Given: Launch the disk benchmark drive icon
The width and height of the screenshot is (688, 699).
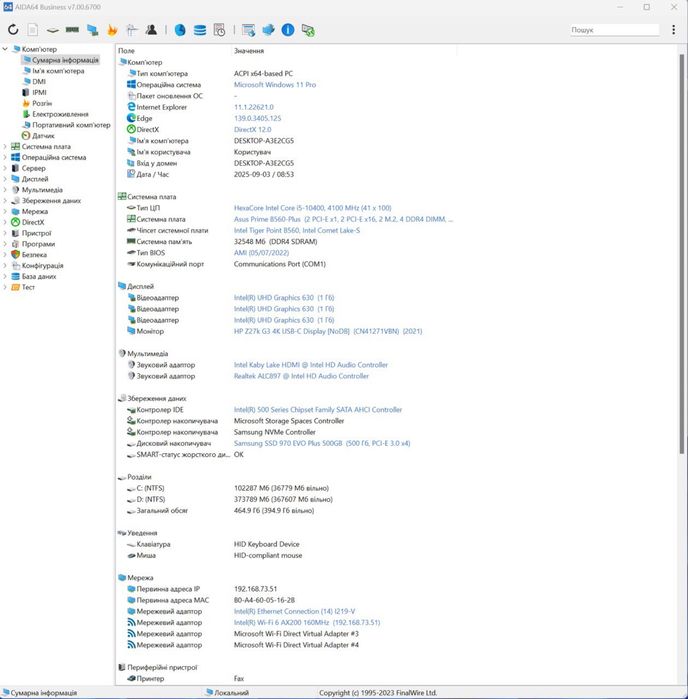Looking at the screenshot, I should pos(53,30).
